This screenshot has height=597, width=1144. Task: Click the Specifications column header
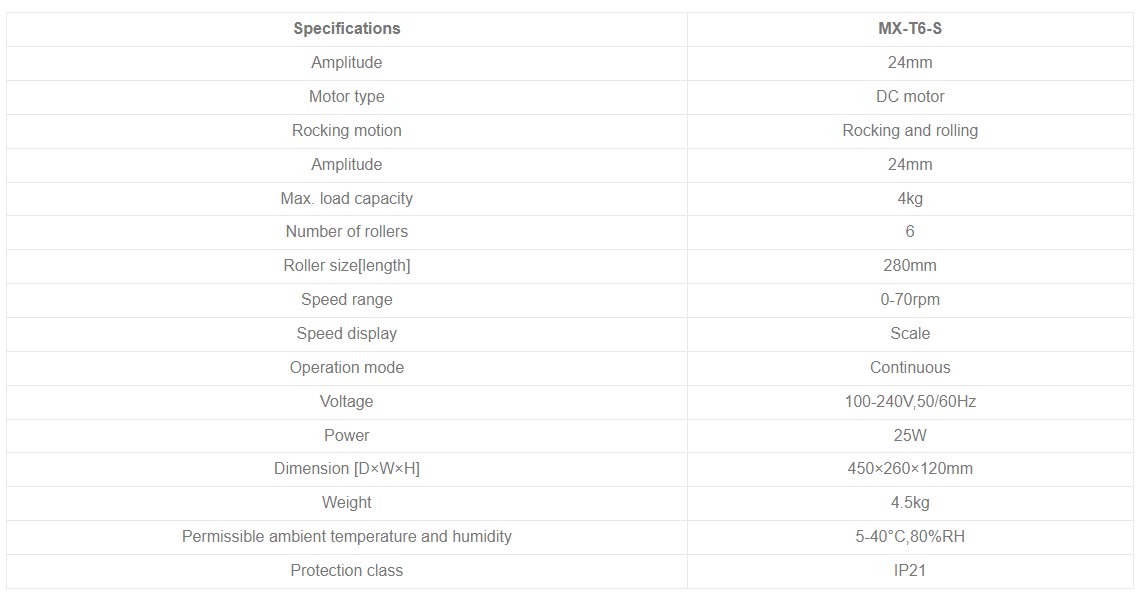(346, 28)
